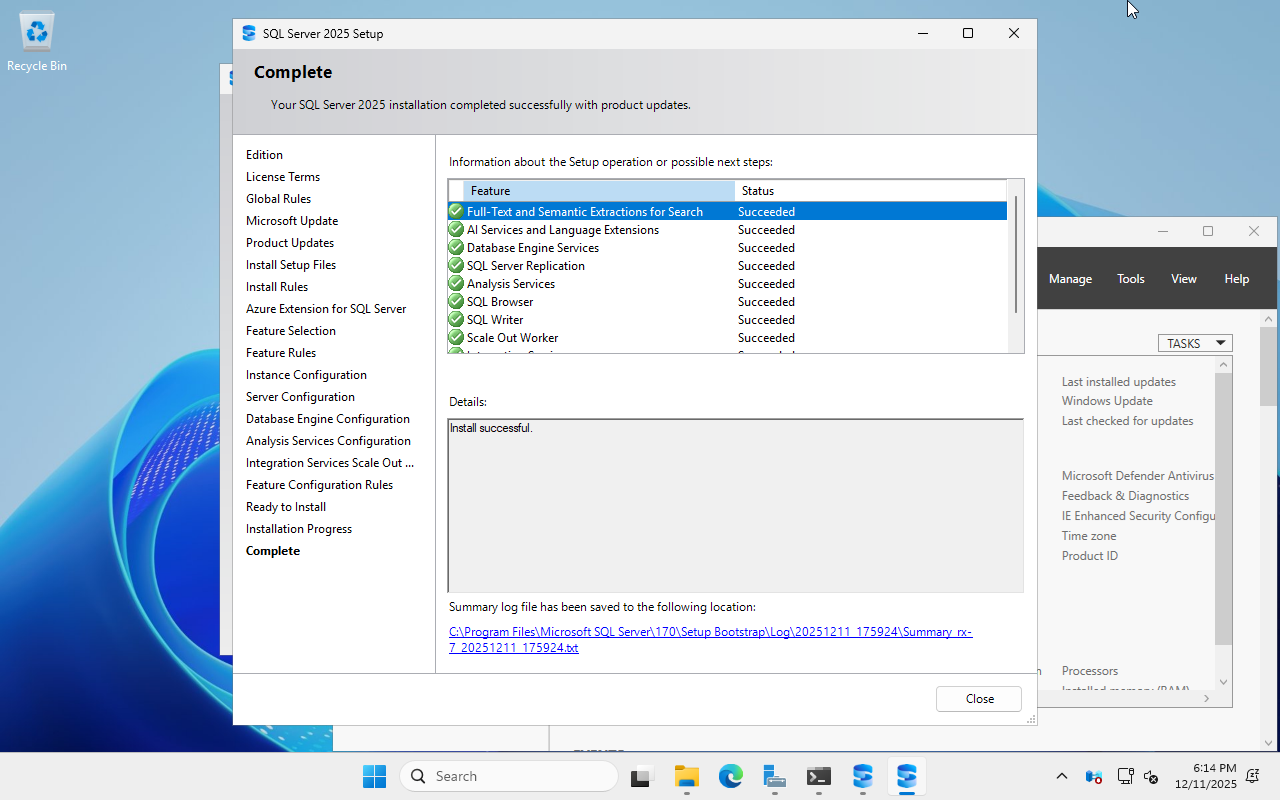Open File Explorer from the taskbar
1280x800 pixels.
[686, 776]
